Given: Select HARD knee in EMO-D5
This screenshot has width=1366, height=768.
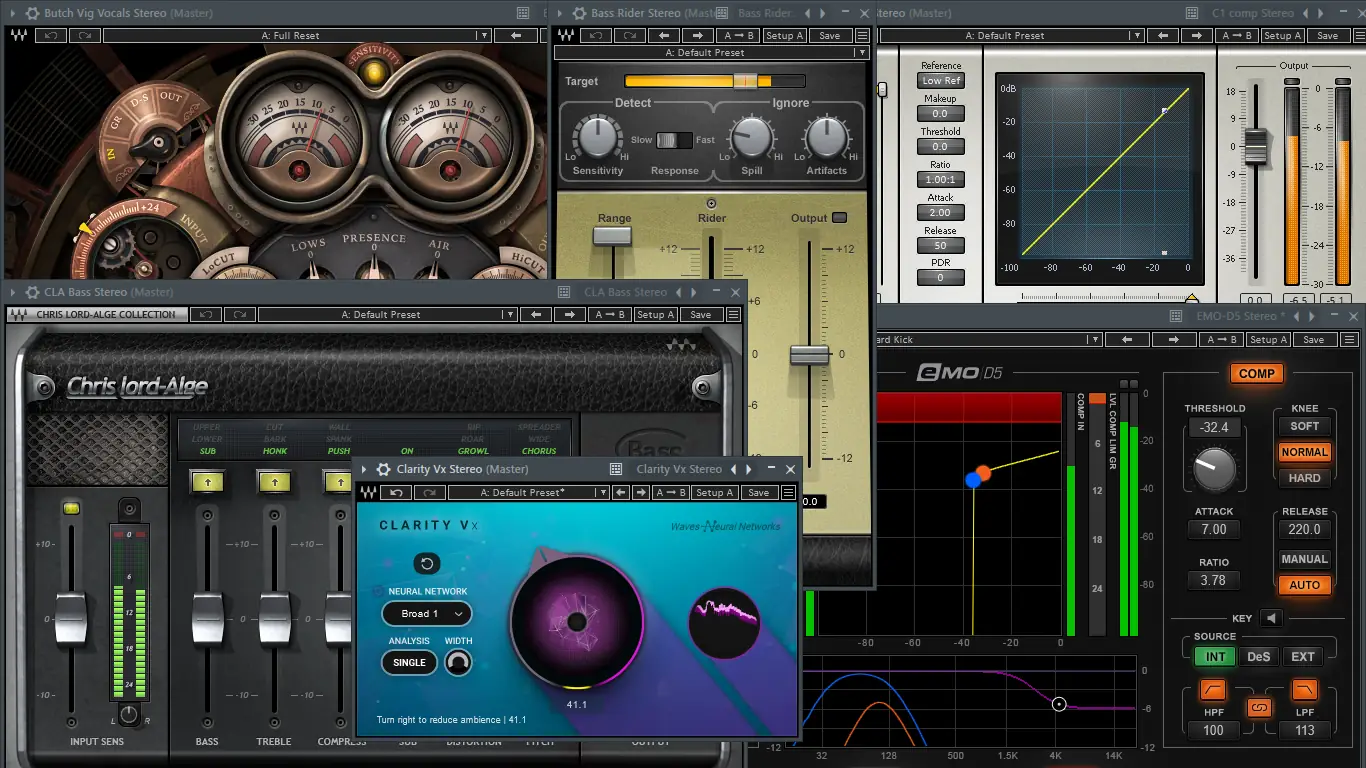Looking at the screenshot, I should click(1304, 478).
